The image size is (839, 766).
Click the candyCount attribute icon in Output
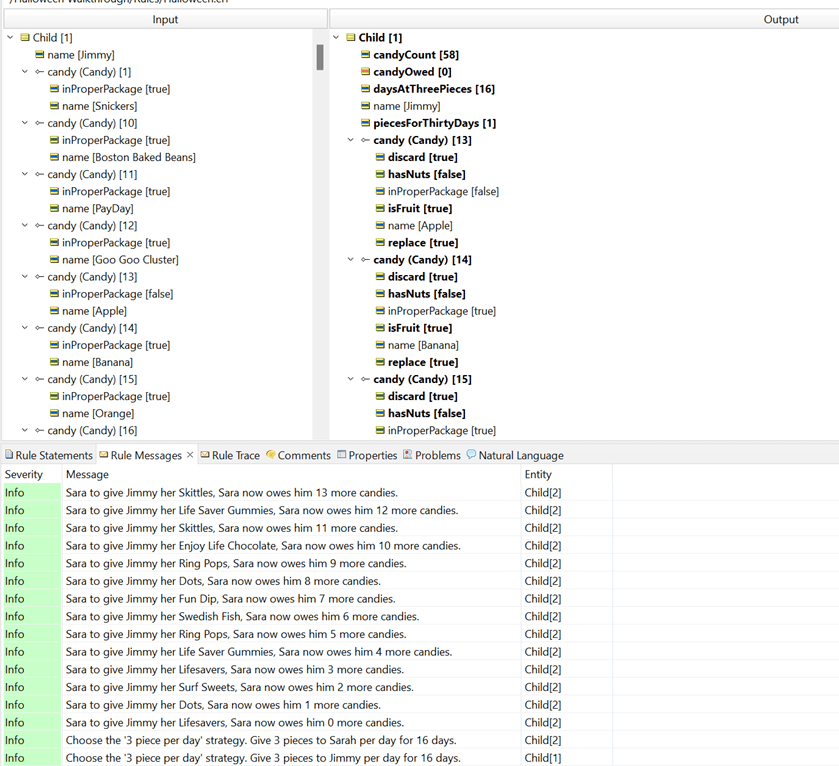click(x=366, y=55)
